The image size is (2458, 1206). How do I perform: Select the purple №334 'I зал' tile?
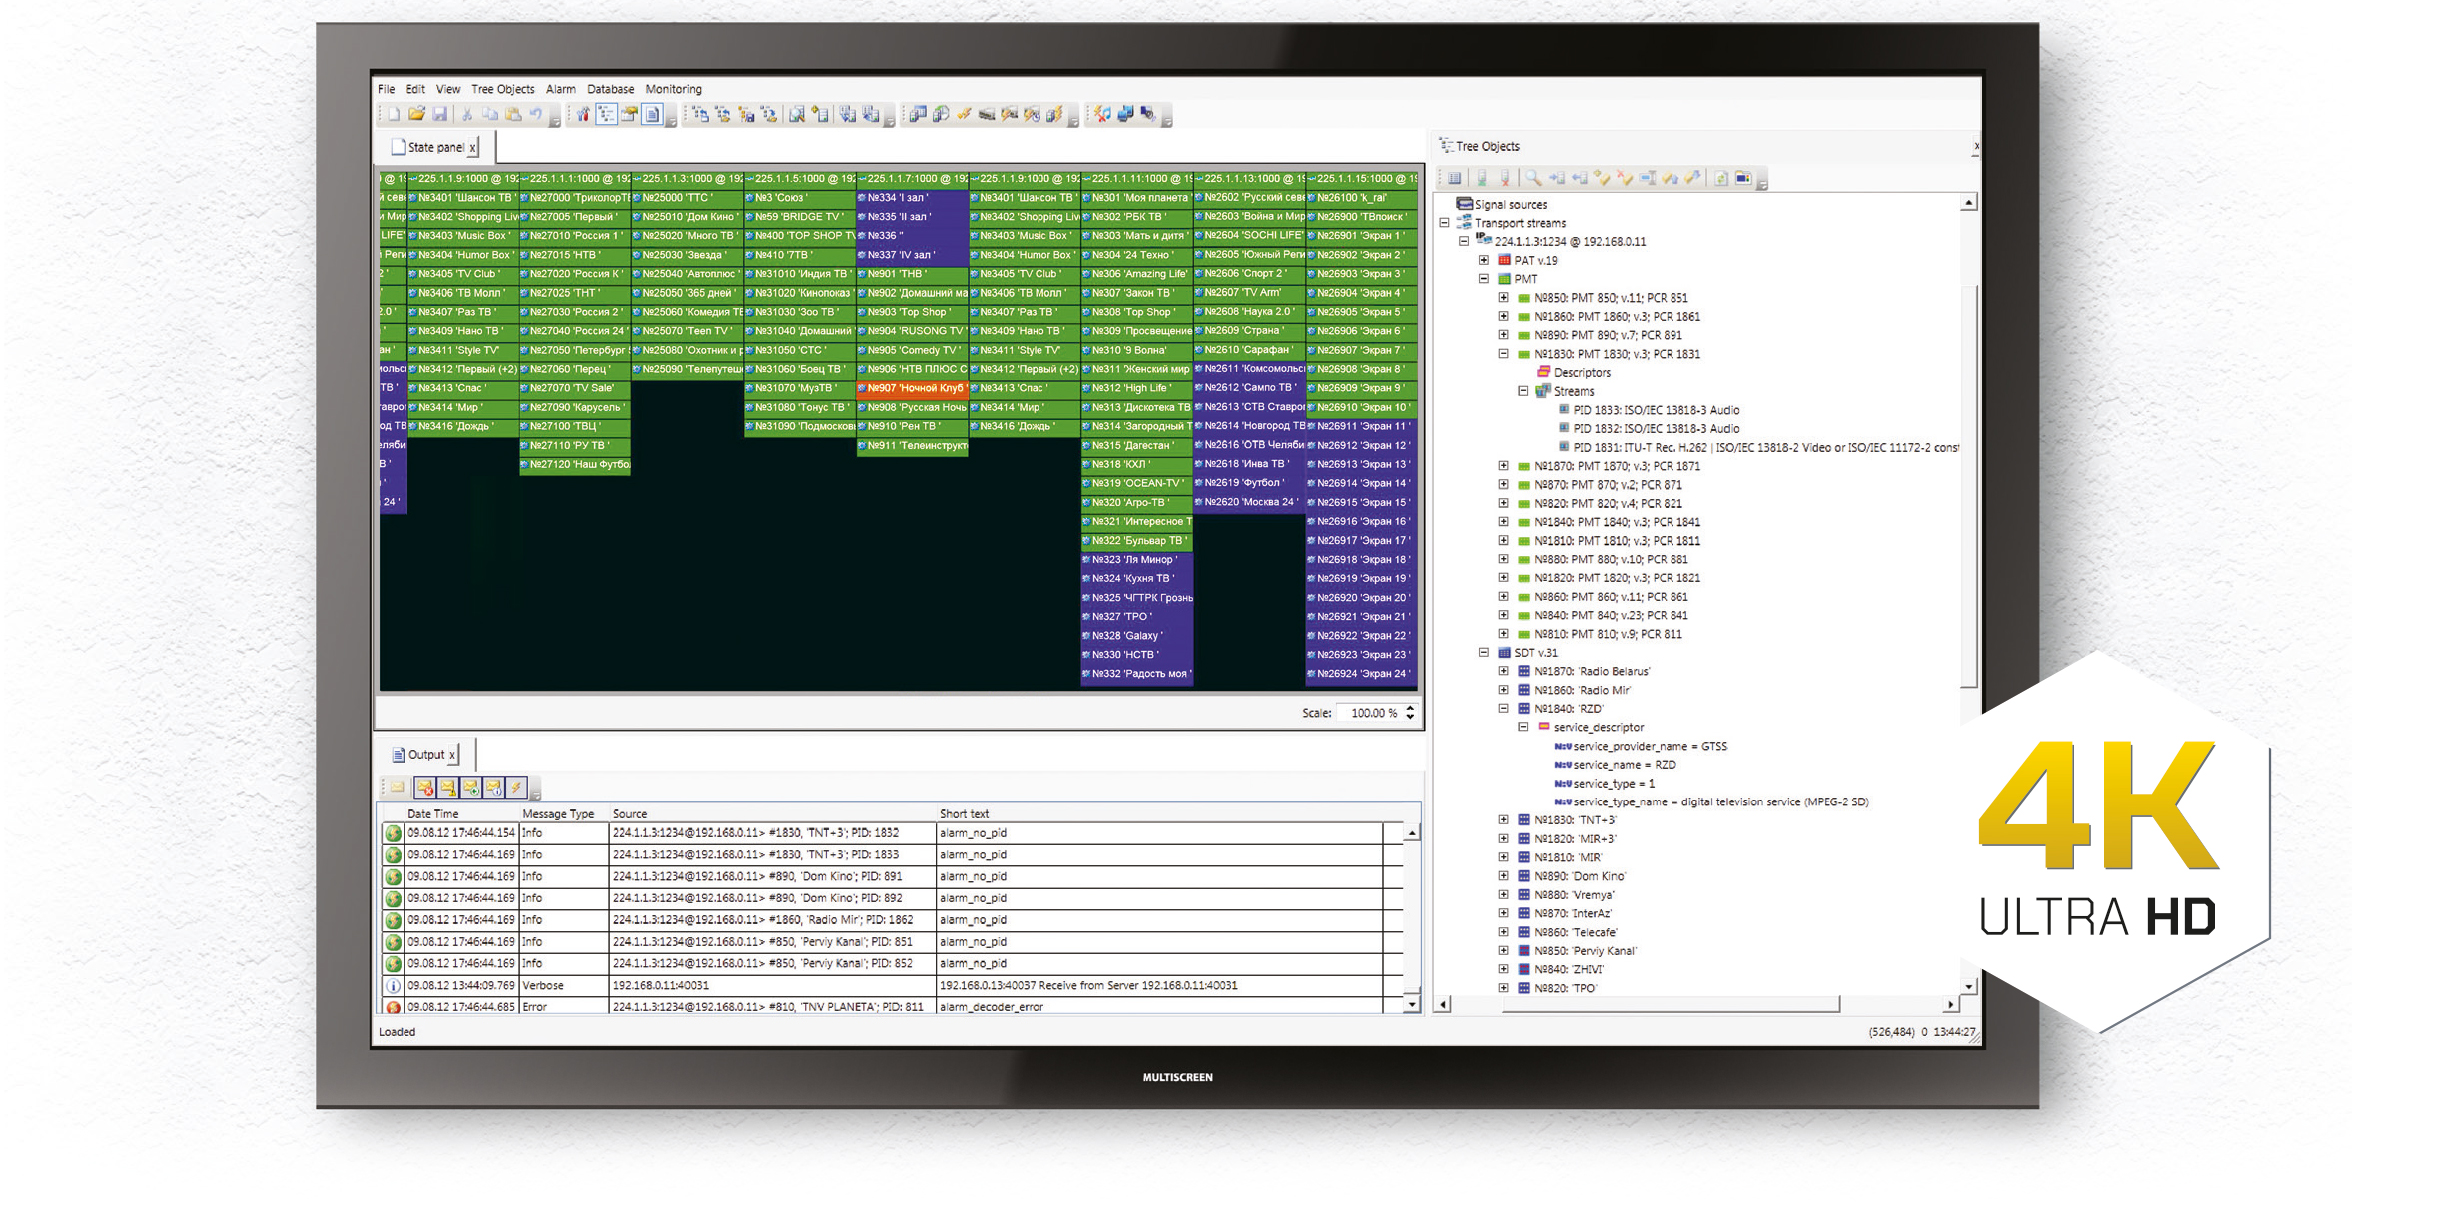tap(912, 198)
